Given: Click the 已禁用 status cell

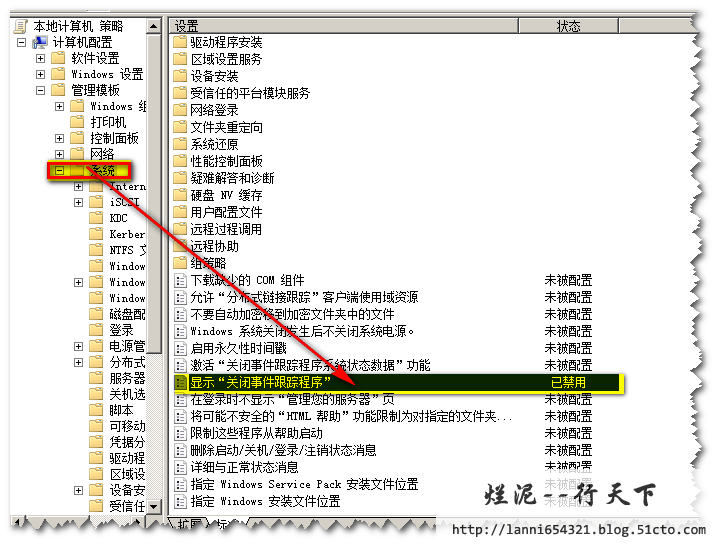Looking at the screenshot, I should tap(568, 382).
